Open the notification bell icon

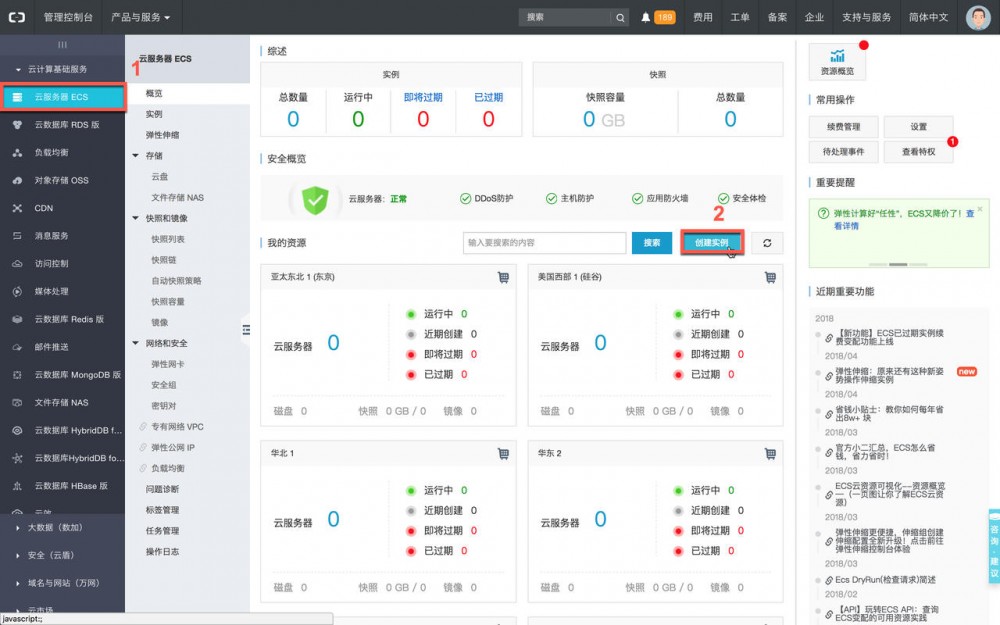pyautogui.click(x=645, y=17)
